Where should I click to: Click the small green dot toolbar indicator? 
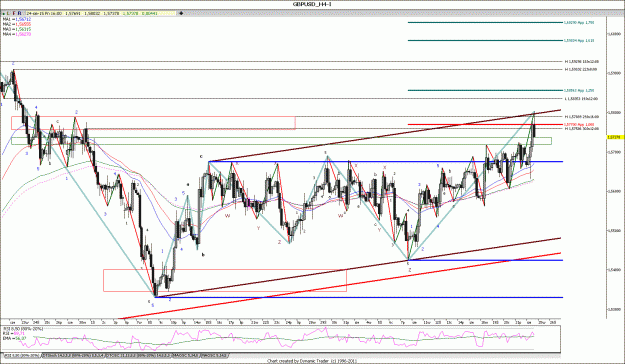click(x=4, y=14)
